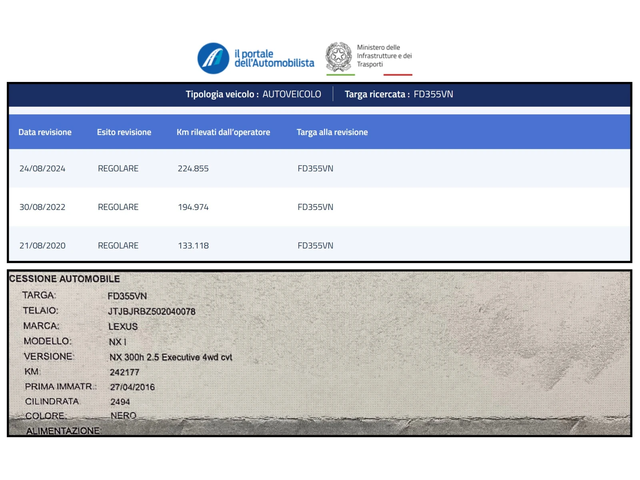The width and height of the screenshot is (640, 480).
Task: Select the Km rilevati dall'operatore header
Action: [x=223, y=132]
